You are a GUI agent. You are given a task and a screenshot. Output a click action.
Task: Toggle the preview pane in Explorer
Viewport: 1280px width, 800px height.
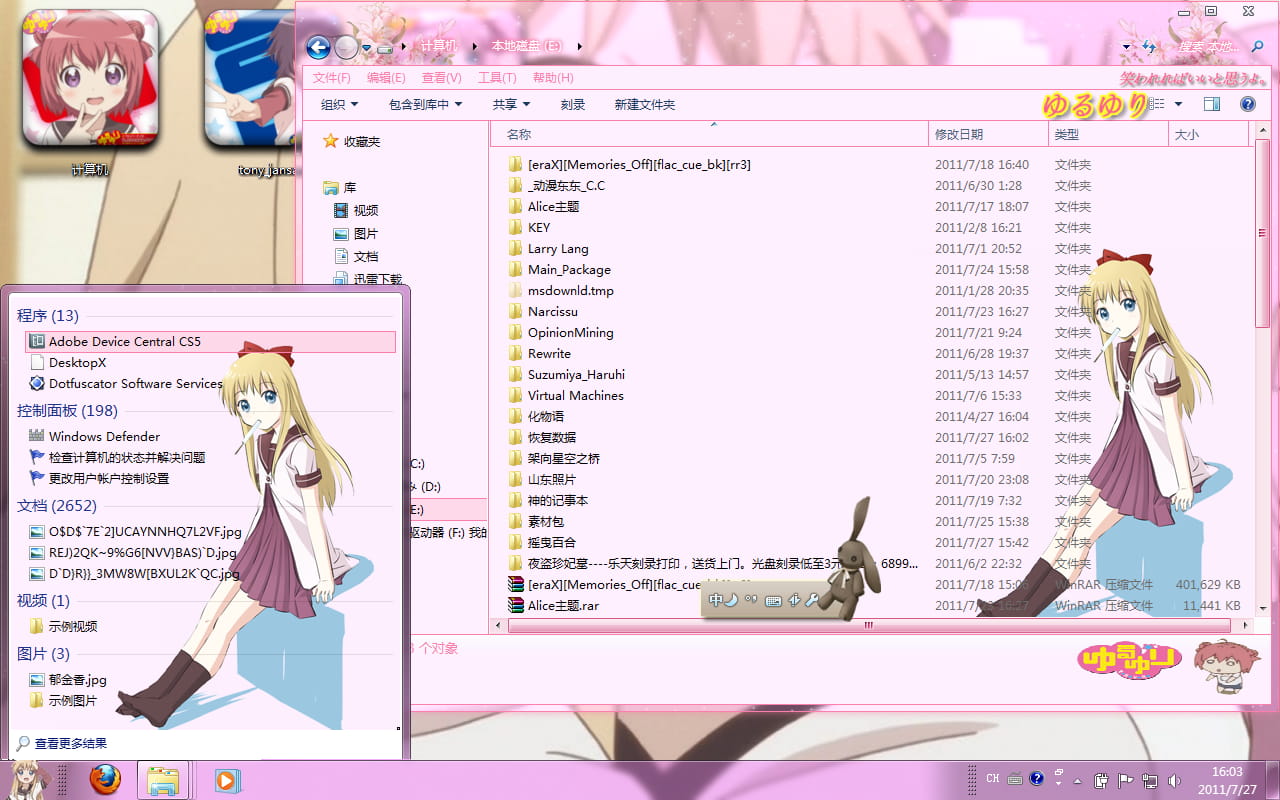[1211, 103]
